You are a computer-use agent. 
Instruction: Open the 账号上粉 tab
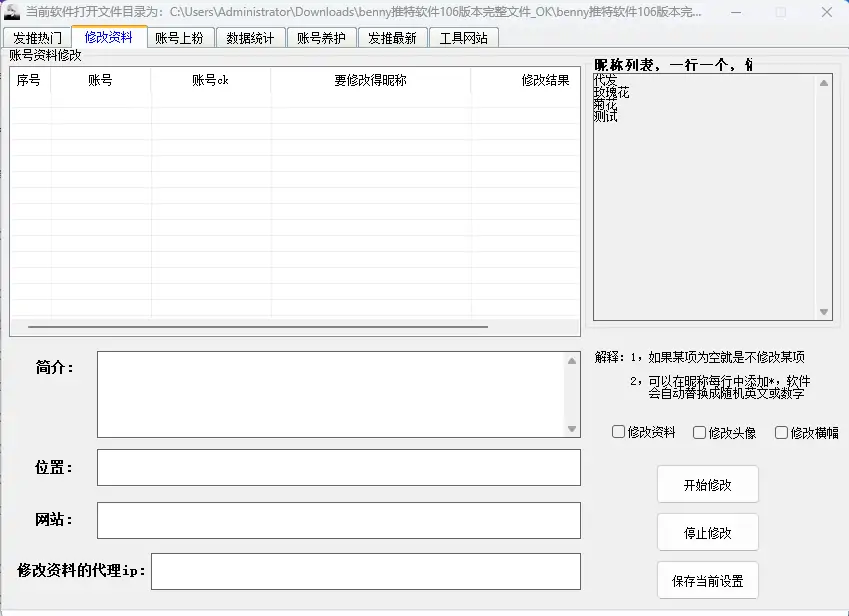coord(179,38)
